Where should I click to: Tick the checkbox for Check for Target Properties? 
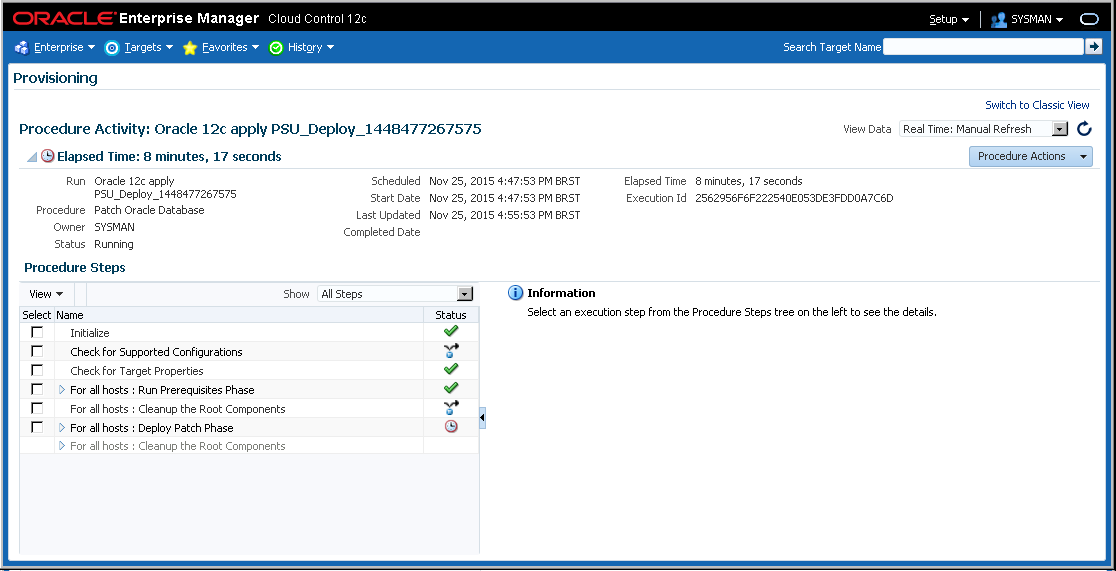pos(37,370)
